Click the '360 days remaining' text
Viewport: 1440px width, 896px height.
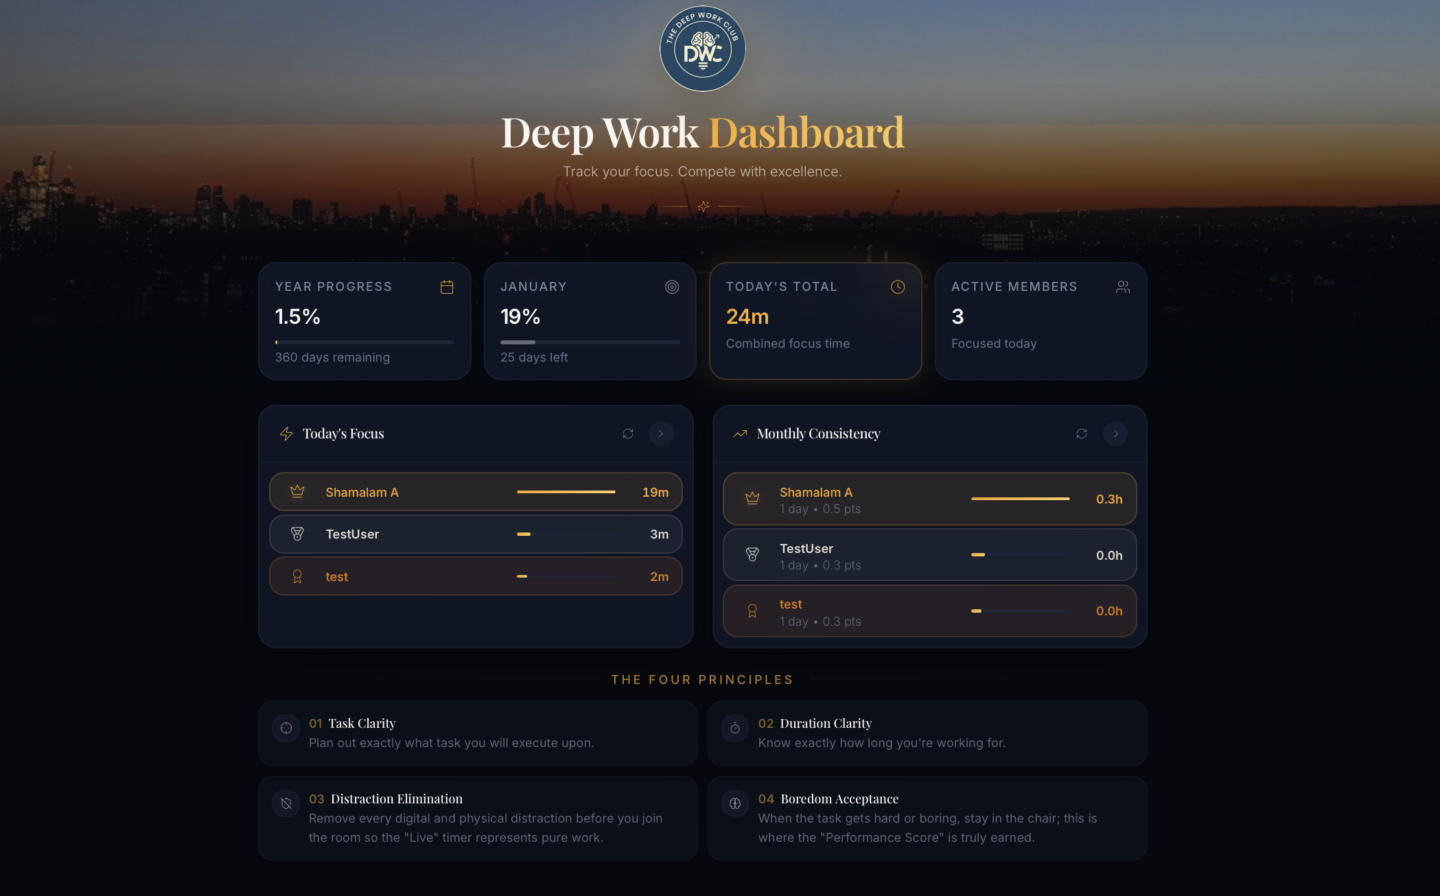click(332, 357)
